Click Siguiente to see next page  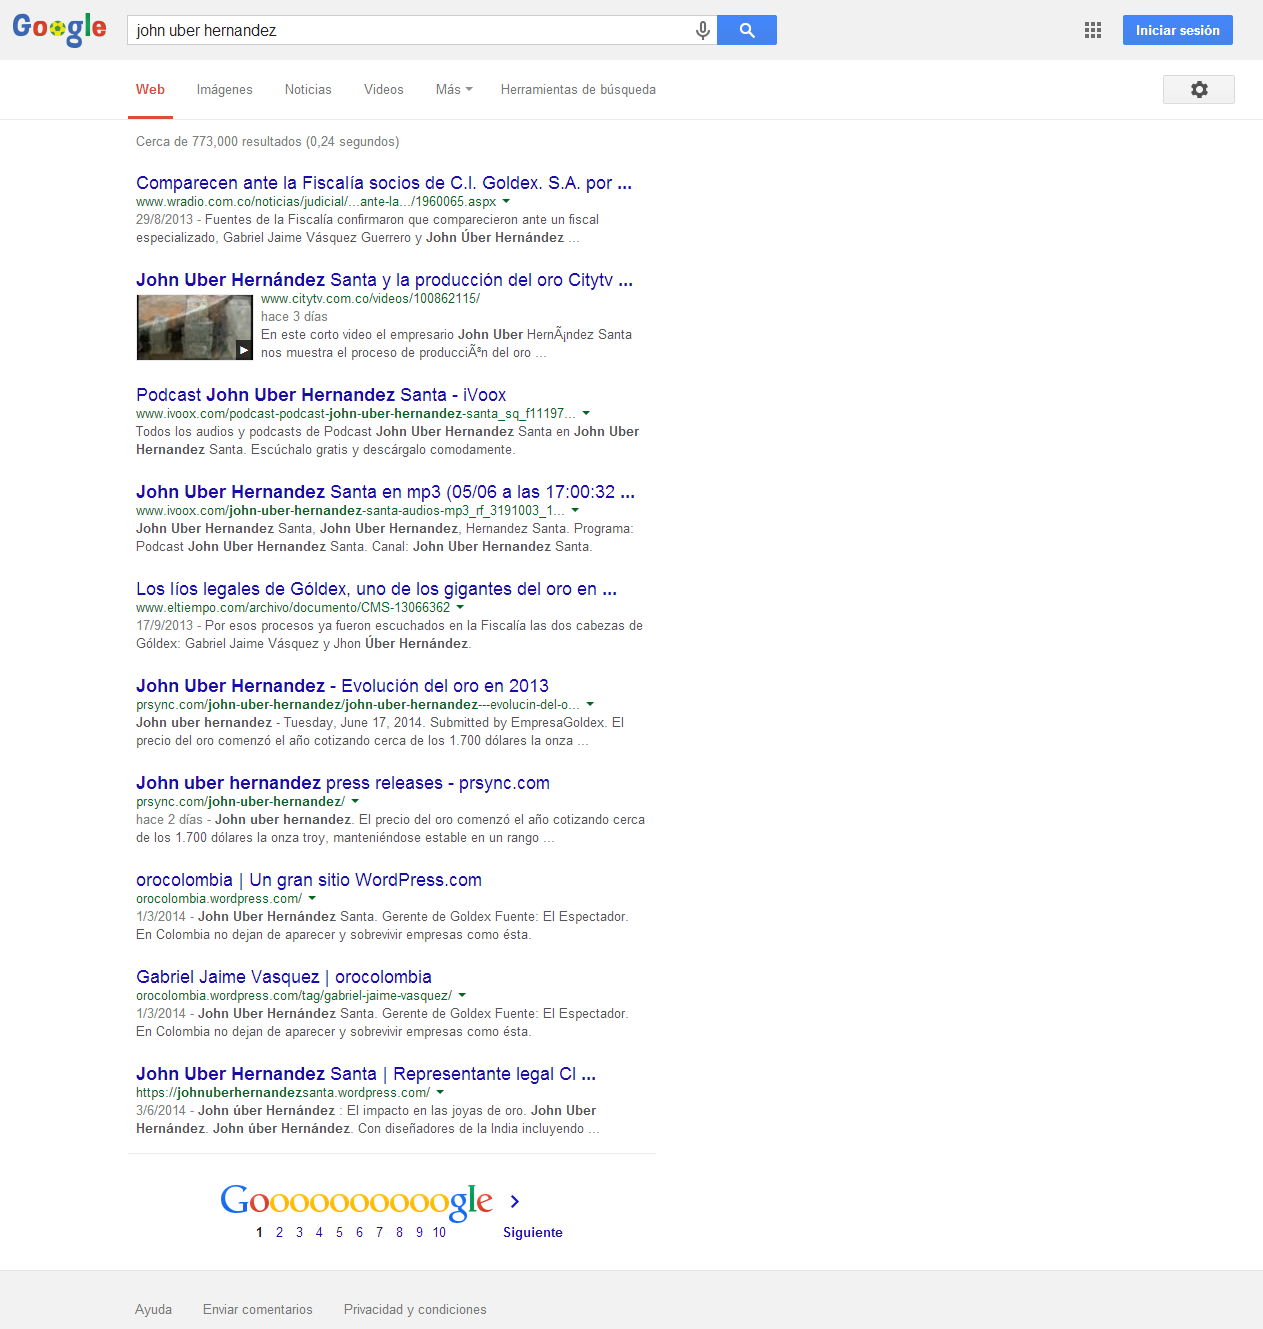532,1232
